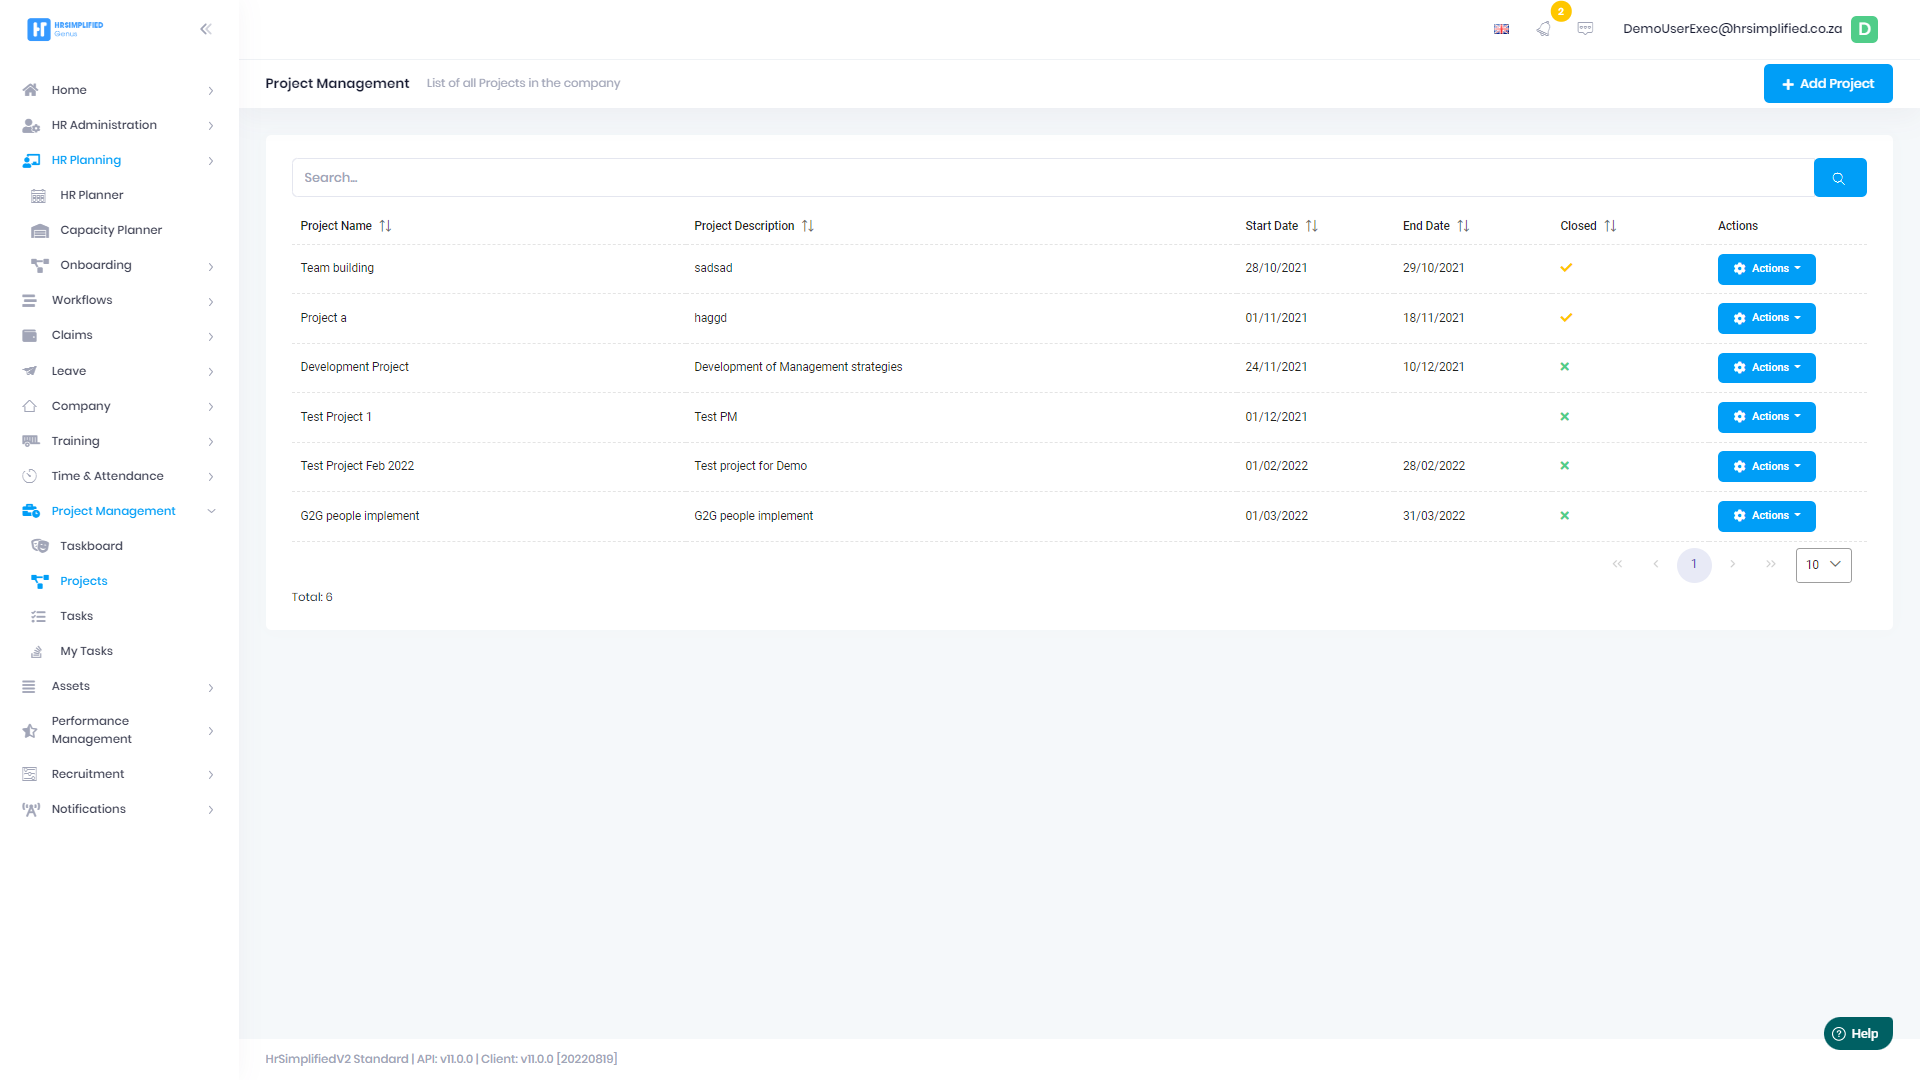
Task: Open Capacity Planner from sidebar
Action: coord(110,230)
